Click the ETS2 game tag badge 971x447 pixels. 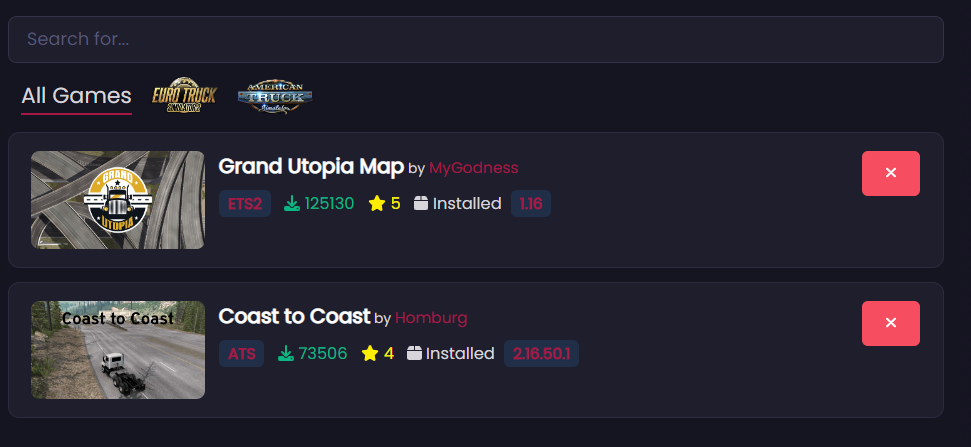coord(245,204)
